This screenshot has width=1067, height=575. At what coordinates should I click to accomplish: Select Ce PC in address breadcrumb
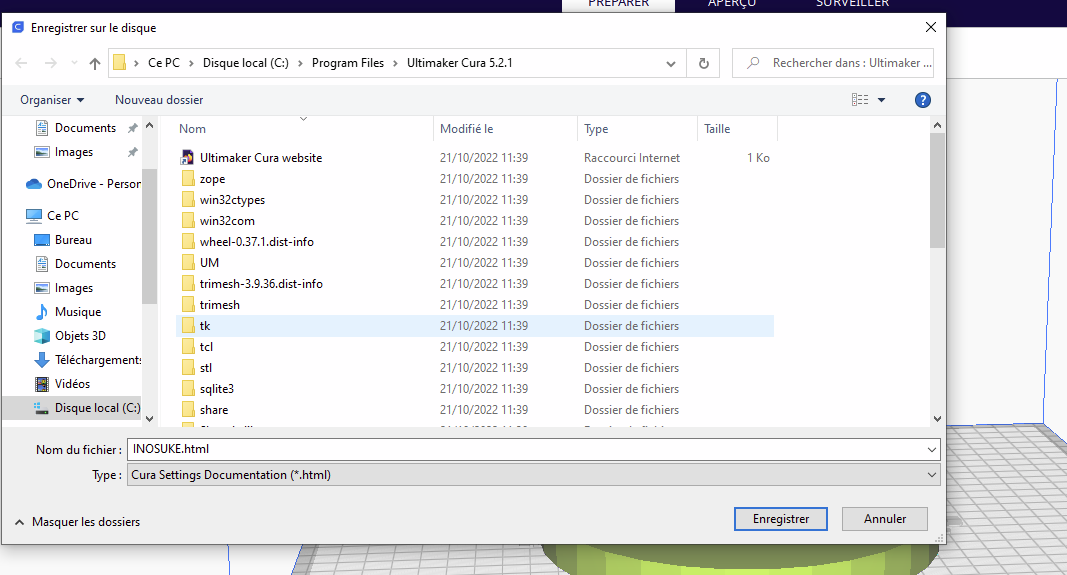pos(164,63)
